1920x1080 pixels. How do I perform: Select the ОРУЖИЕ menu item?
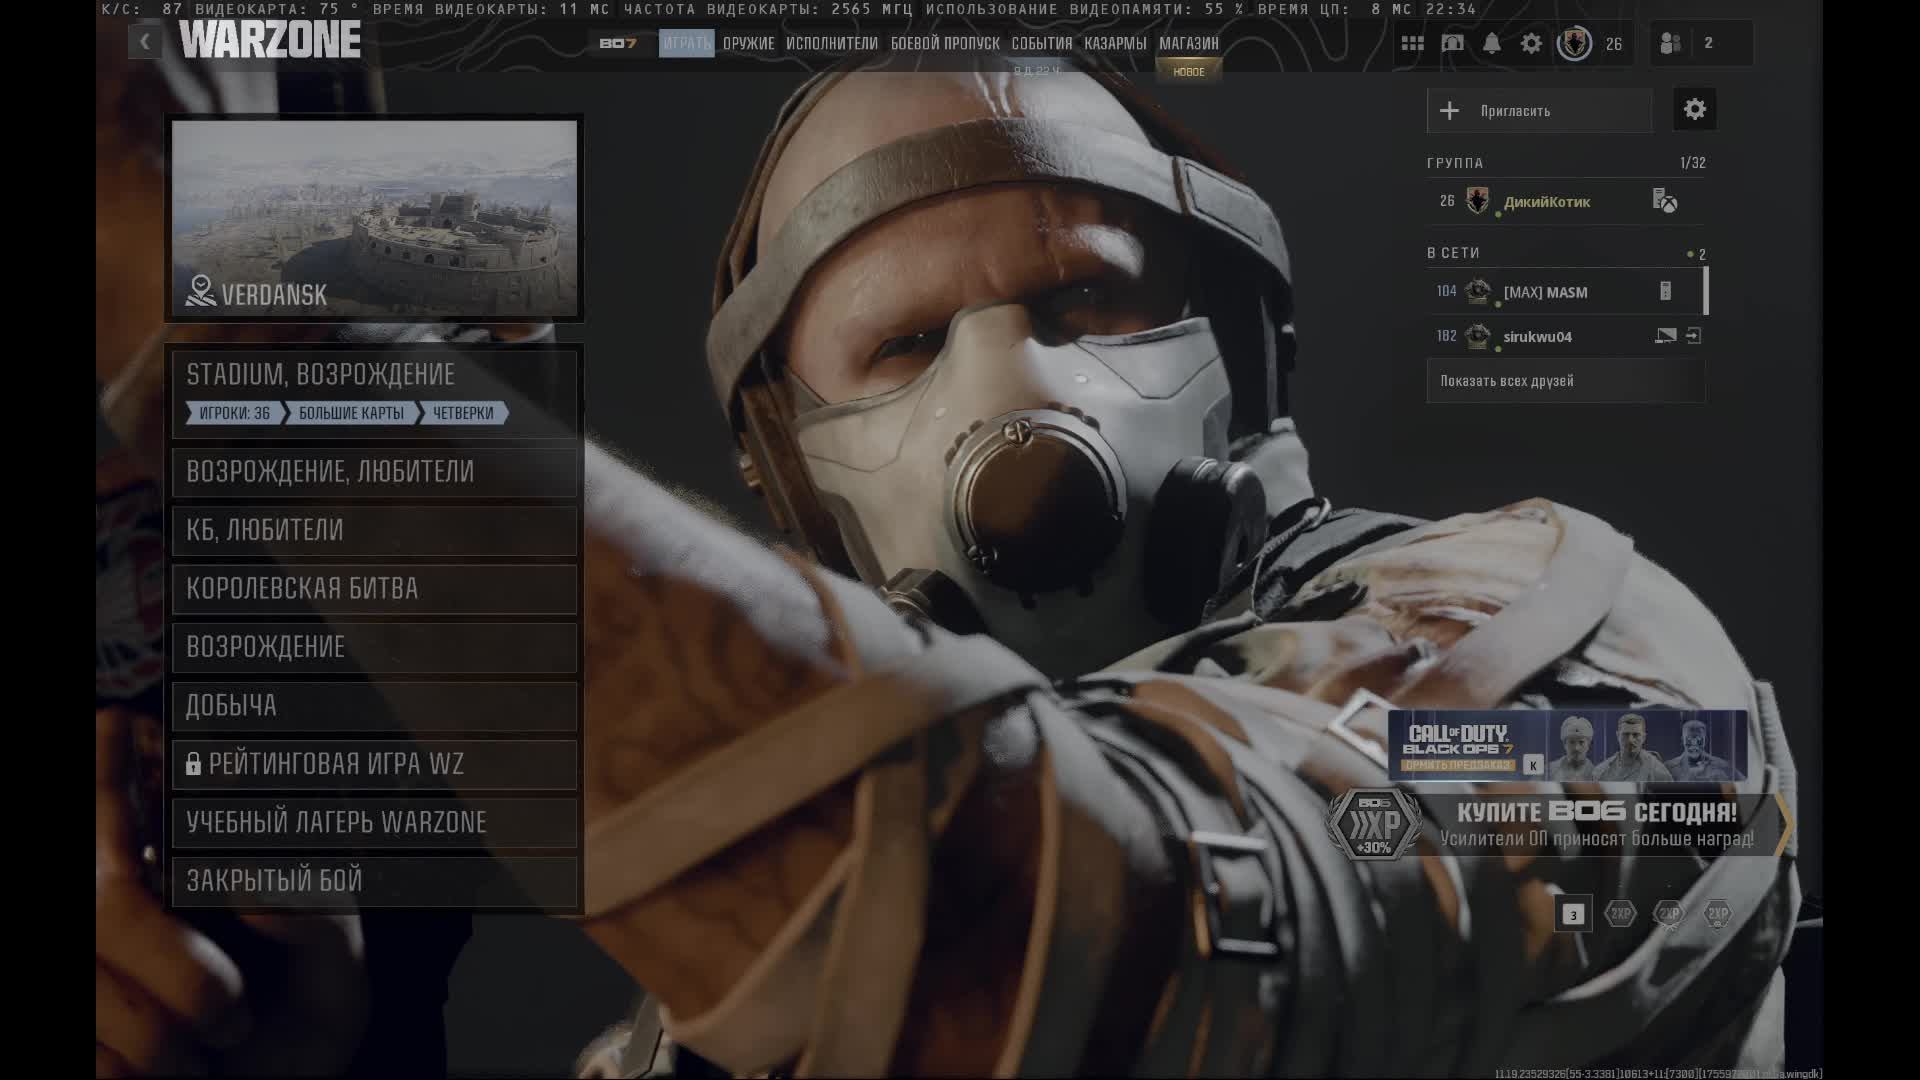(x=747, y=44)
